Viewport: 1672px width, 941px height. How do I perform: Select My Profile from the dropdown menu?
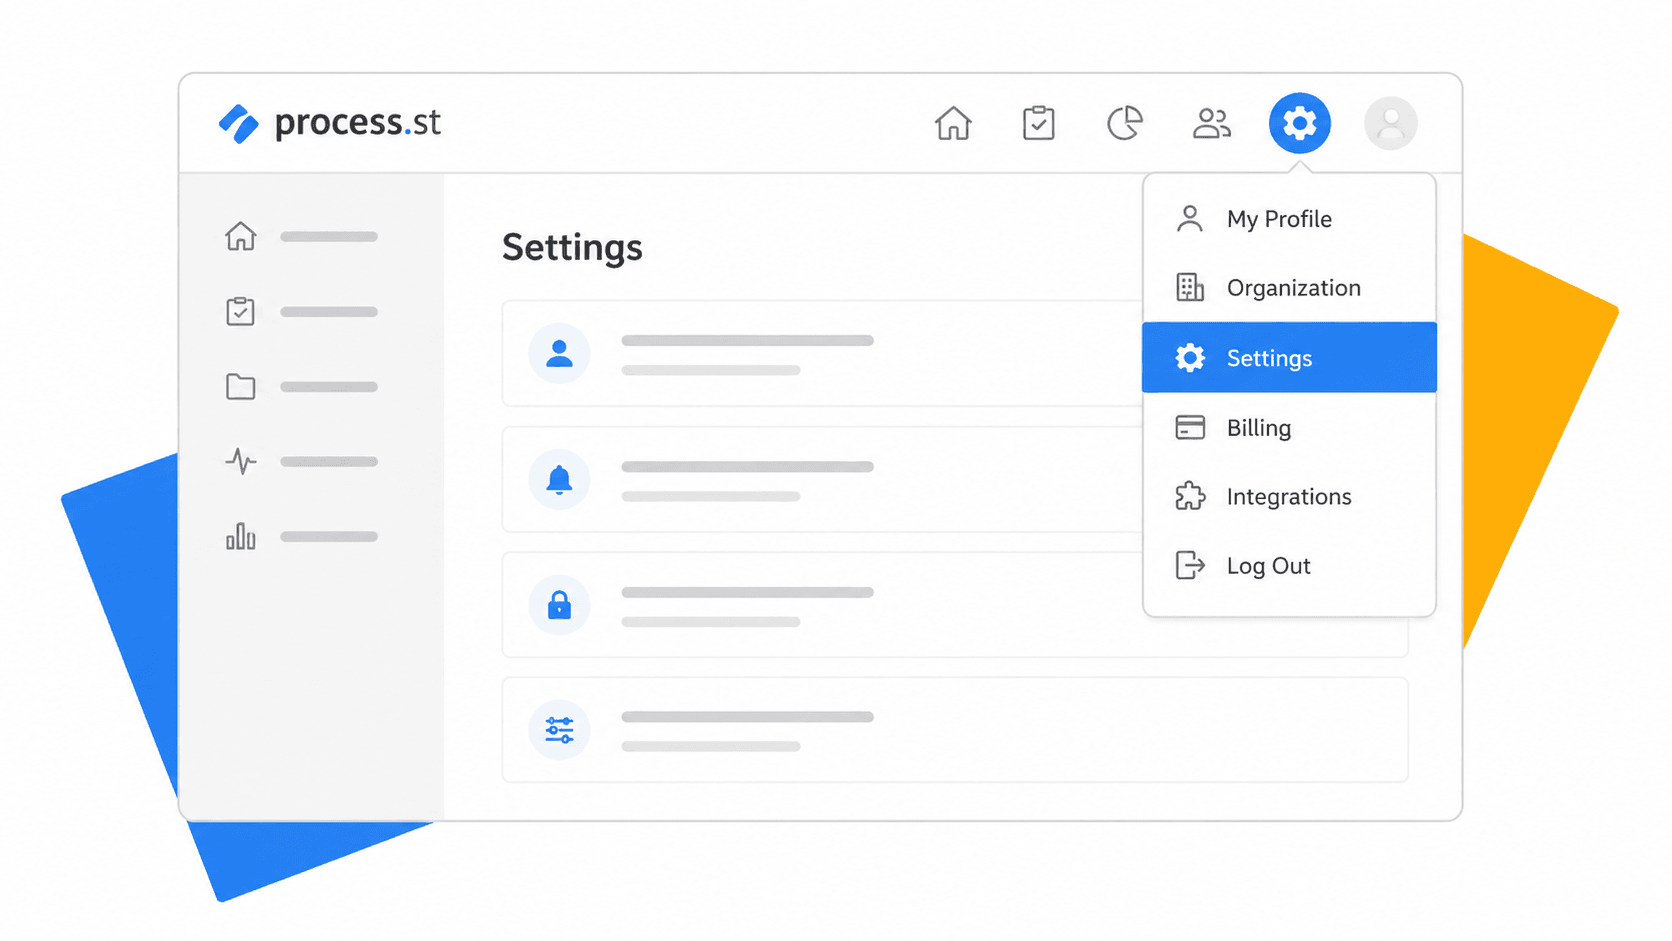click(1279, 218)
